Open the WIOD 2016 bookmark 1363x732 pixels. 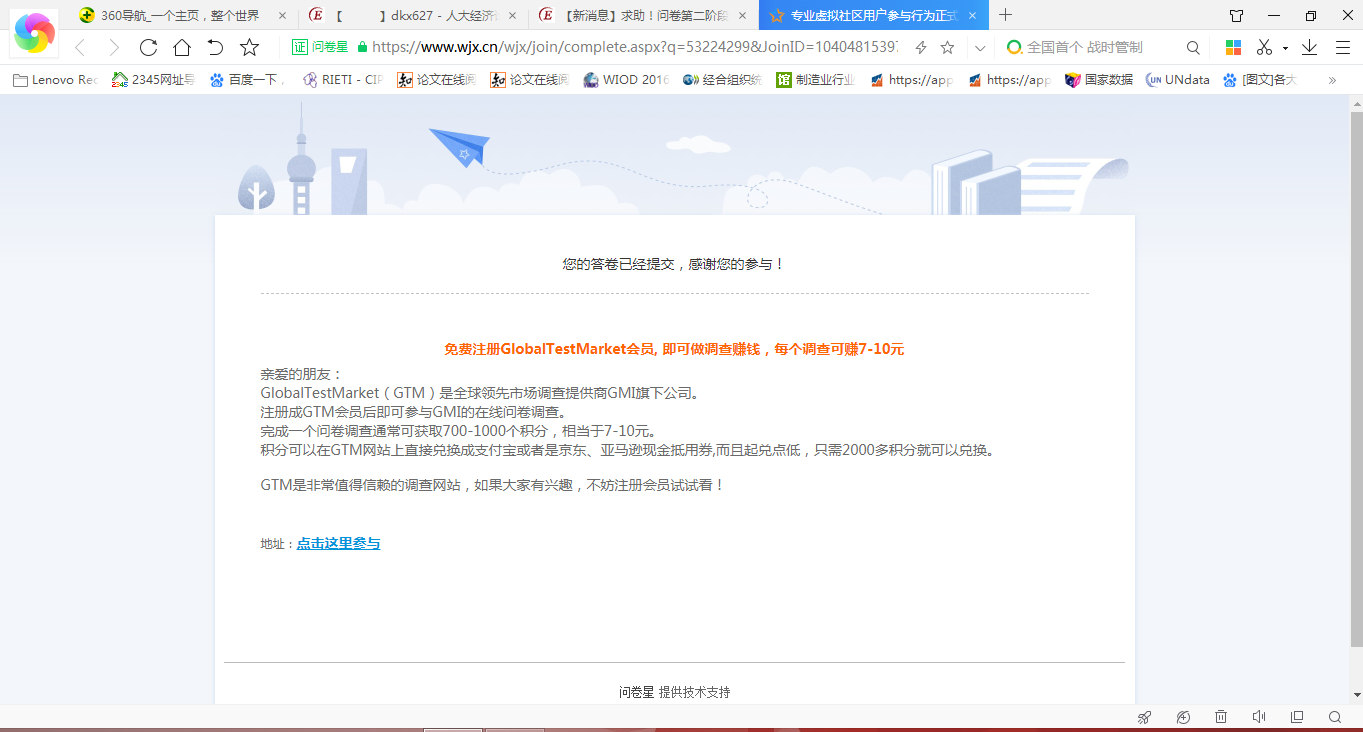click(x=626, y=80)
